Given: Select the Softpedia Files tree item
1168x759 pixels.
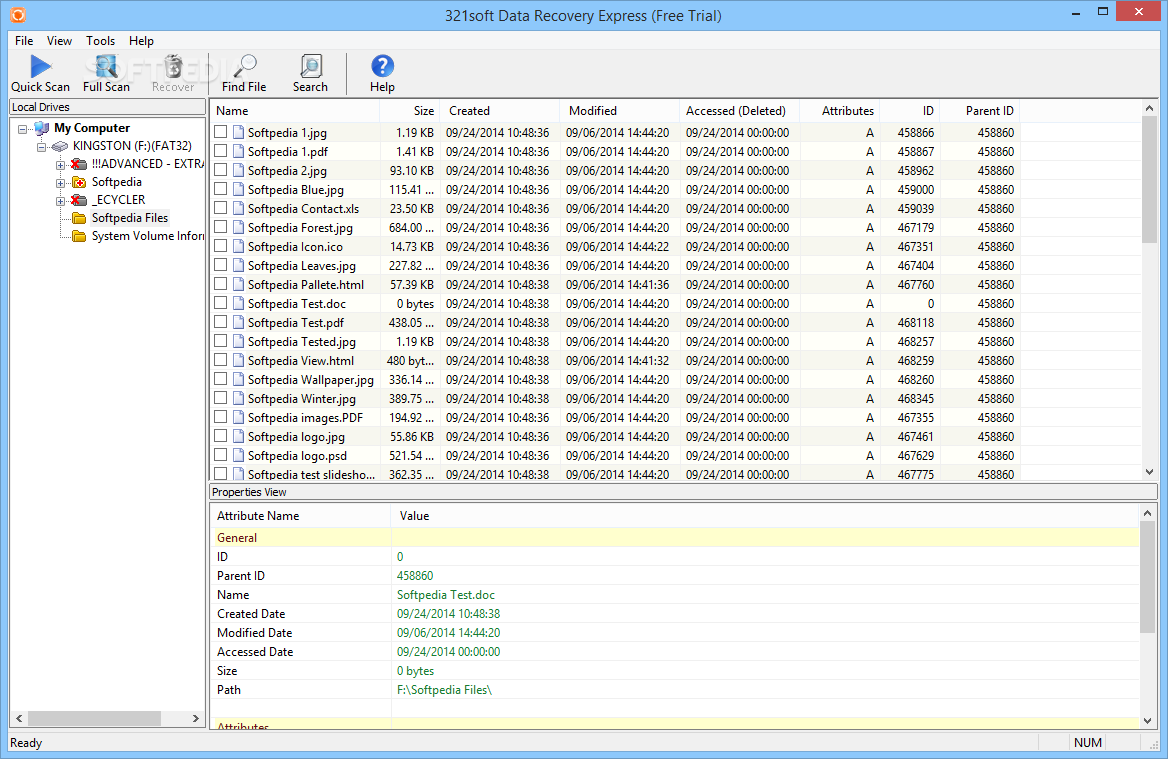Looking at the screenshot, I should 130,218.
